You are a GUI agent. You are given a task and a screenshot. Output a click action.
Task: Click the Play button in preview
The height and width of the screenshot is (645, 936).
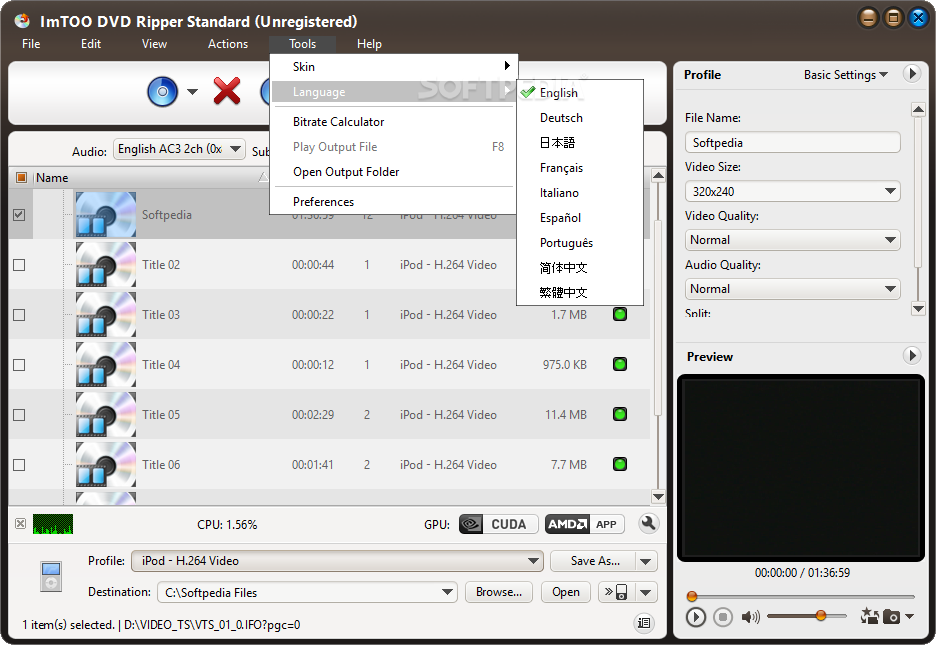[x=695, y=617]
